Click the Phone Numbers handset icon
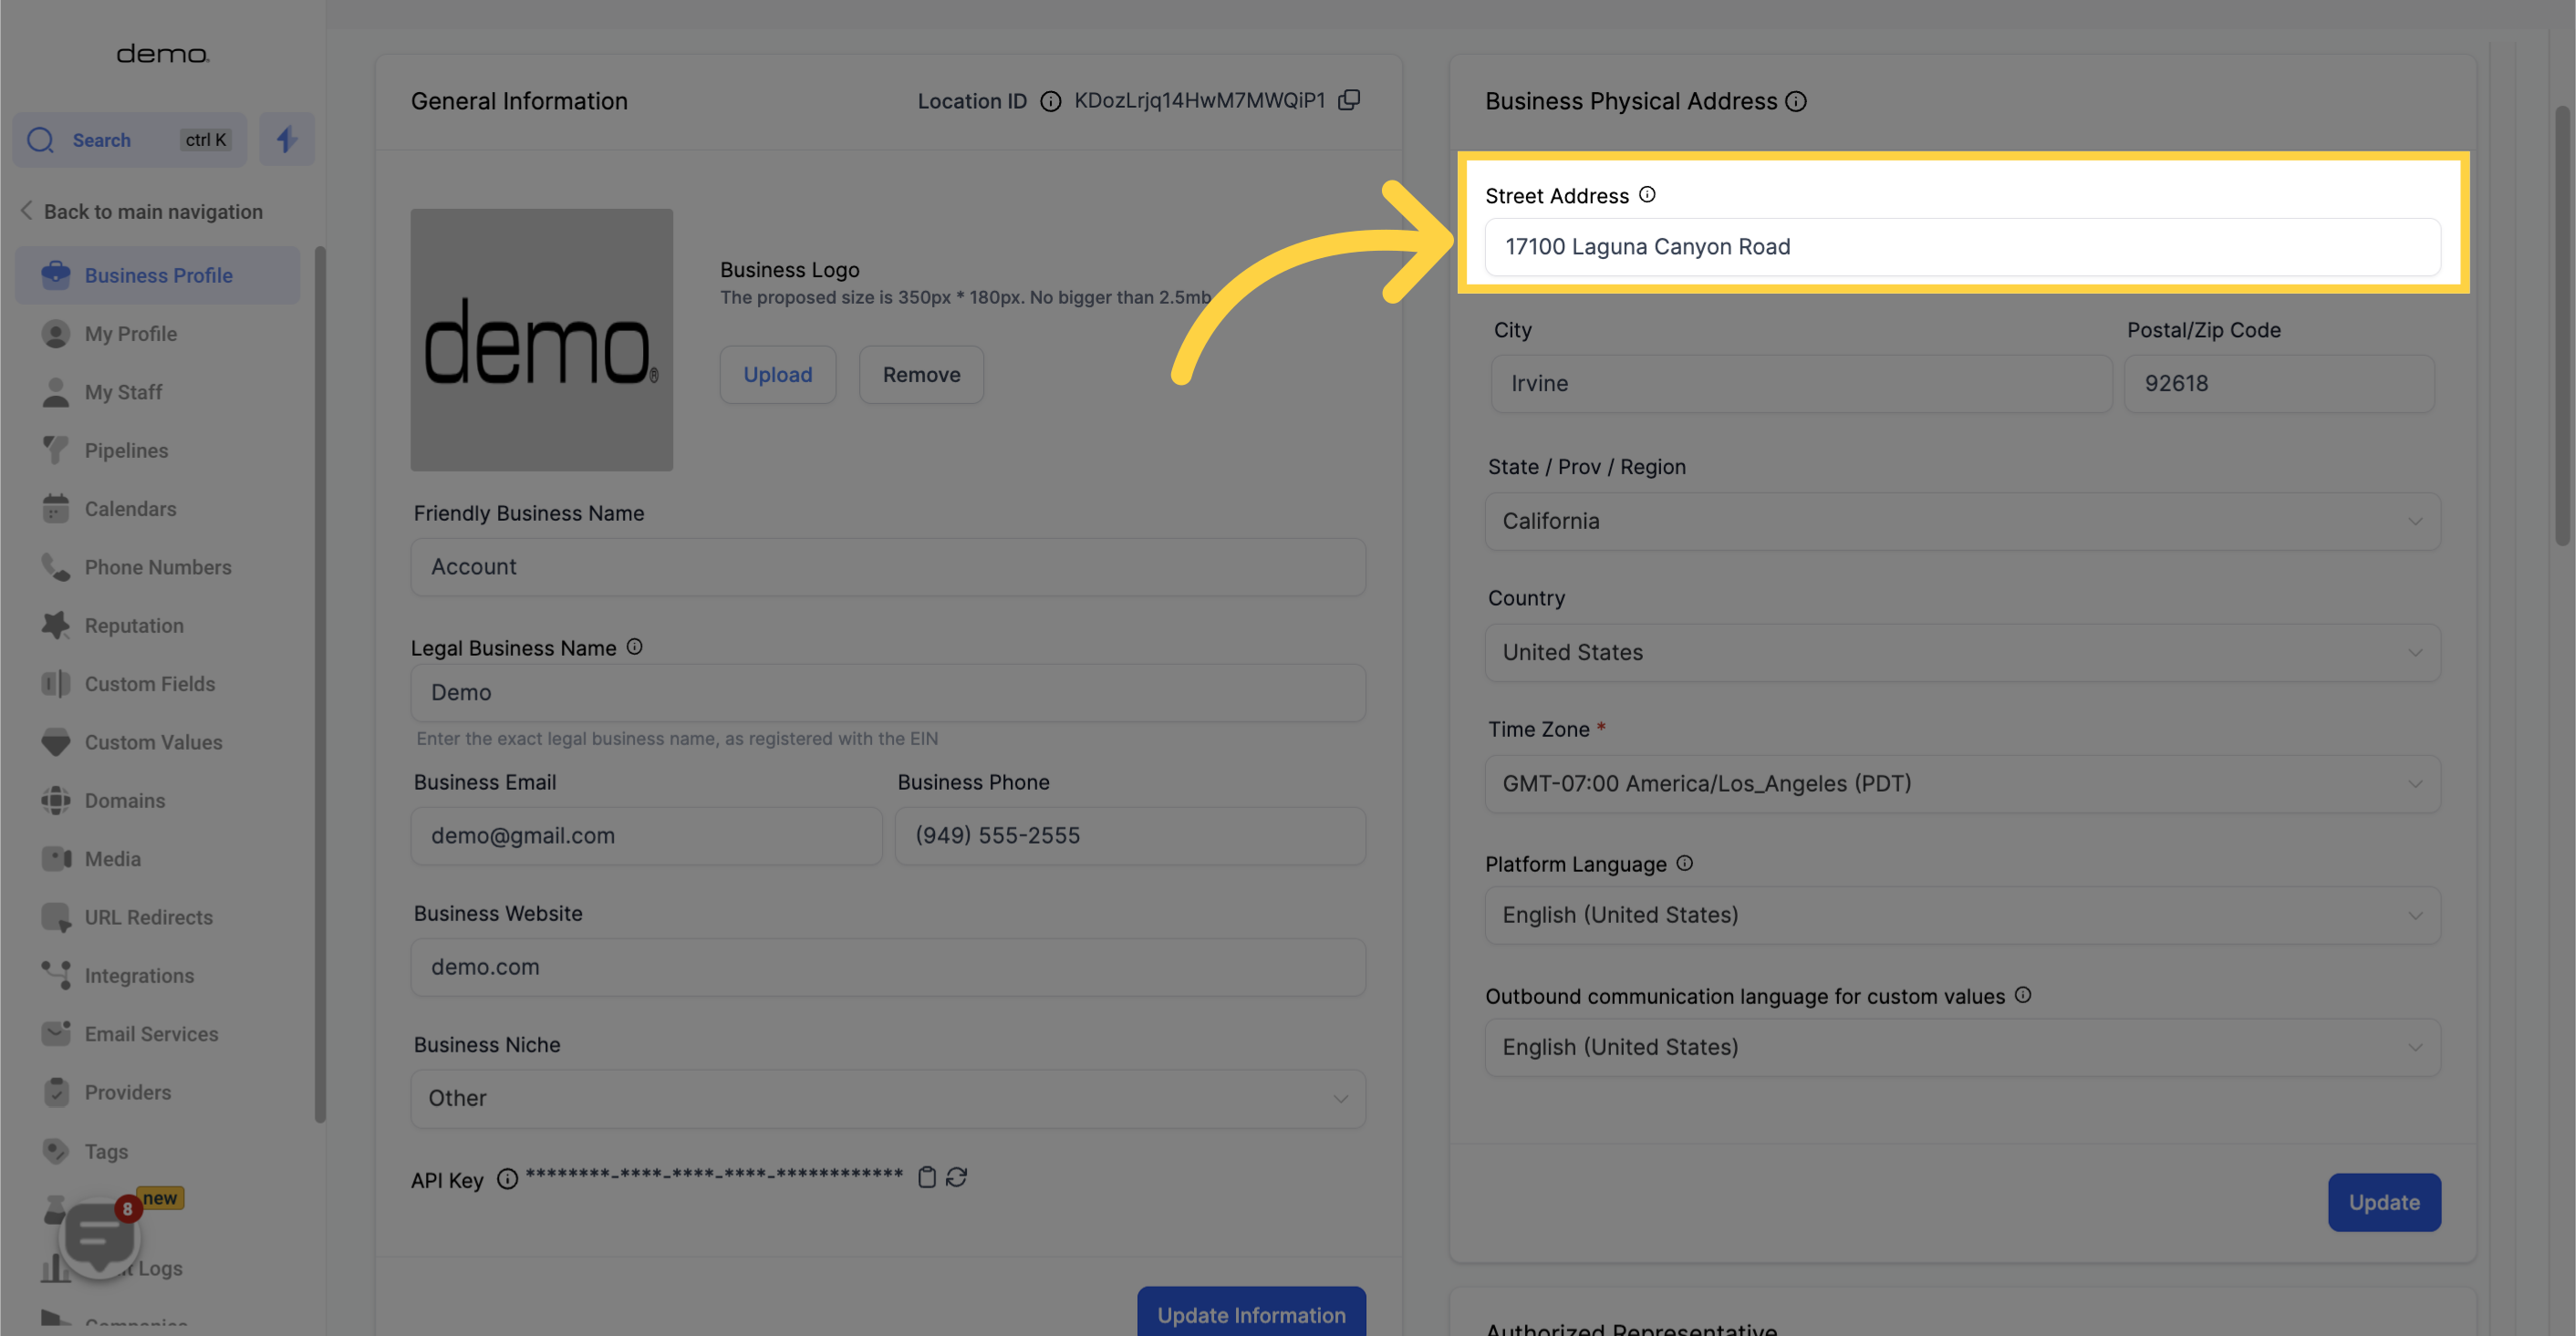This screenshot has width=2576, height=1336. pos(56,567)
